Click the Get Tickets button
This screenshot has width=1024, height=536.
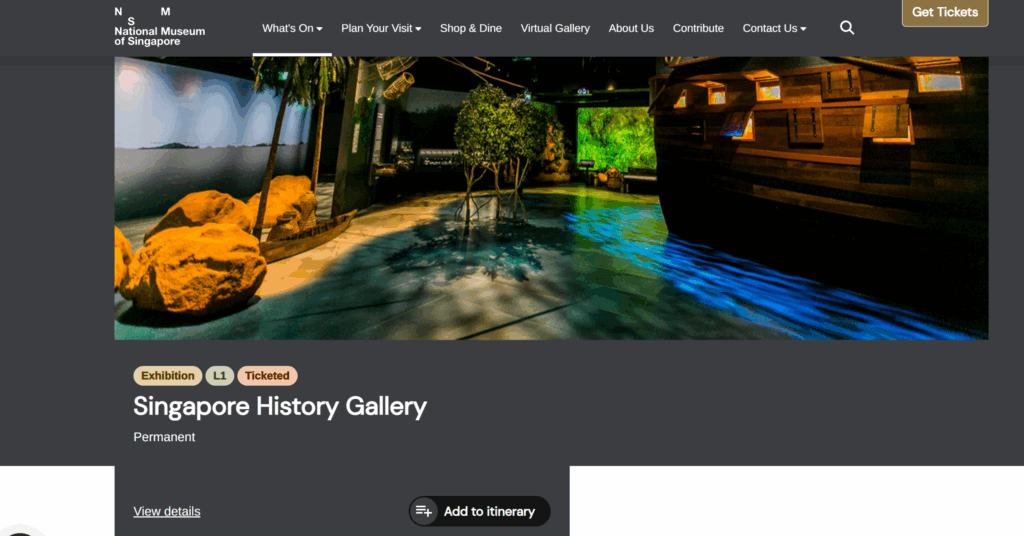945,12
